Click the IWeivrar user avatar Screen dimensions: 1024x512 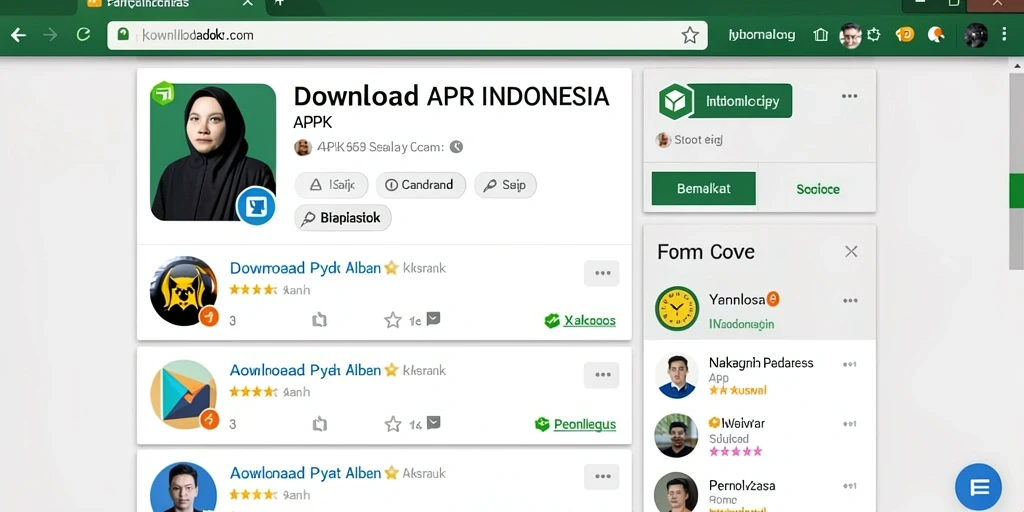click(676, 436)
